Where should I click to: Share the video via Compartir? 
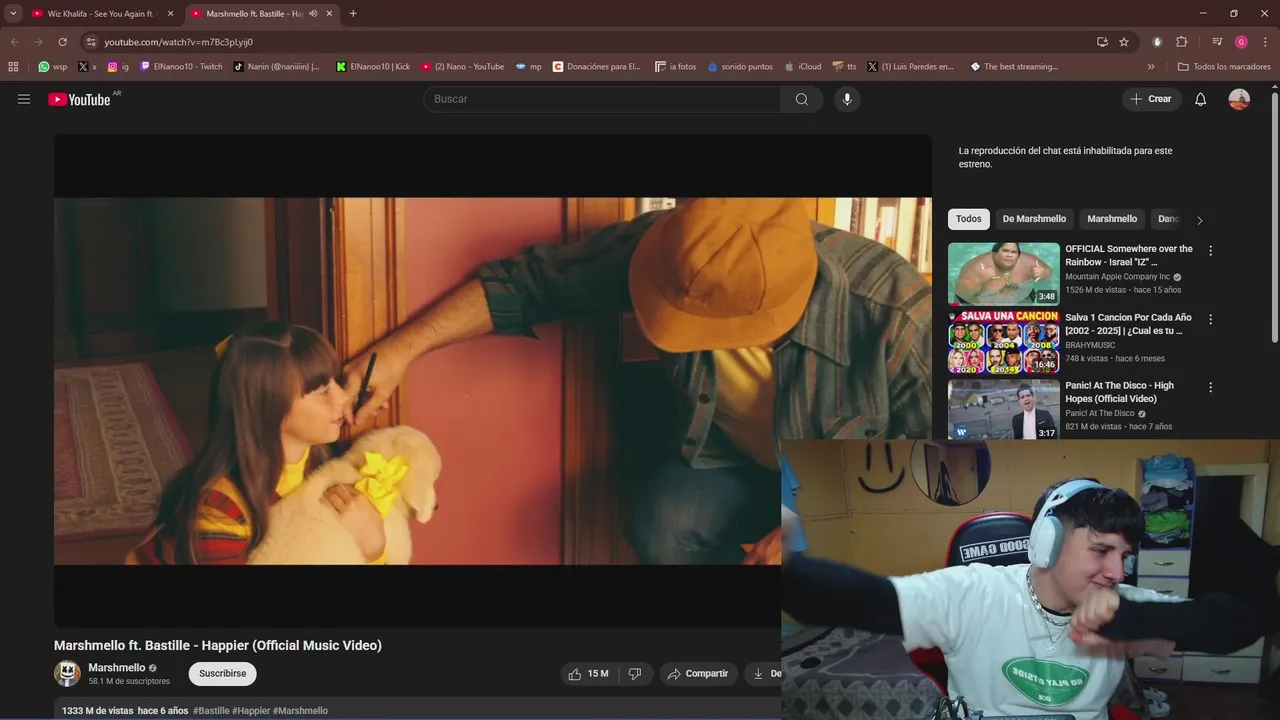(698, 674)
